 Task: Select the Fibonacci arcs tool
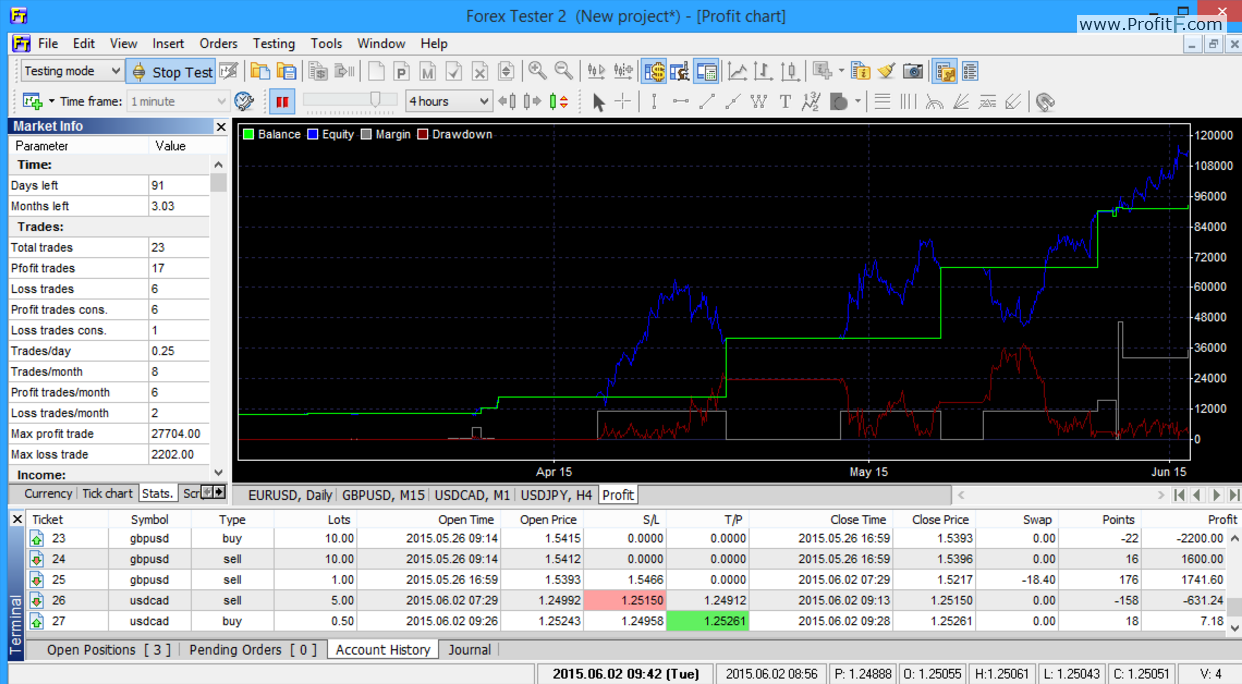point(934,101)
